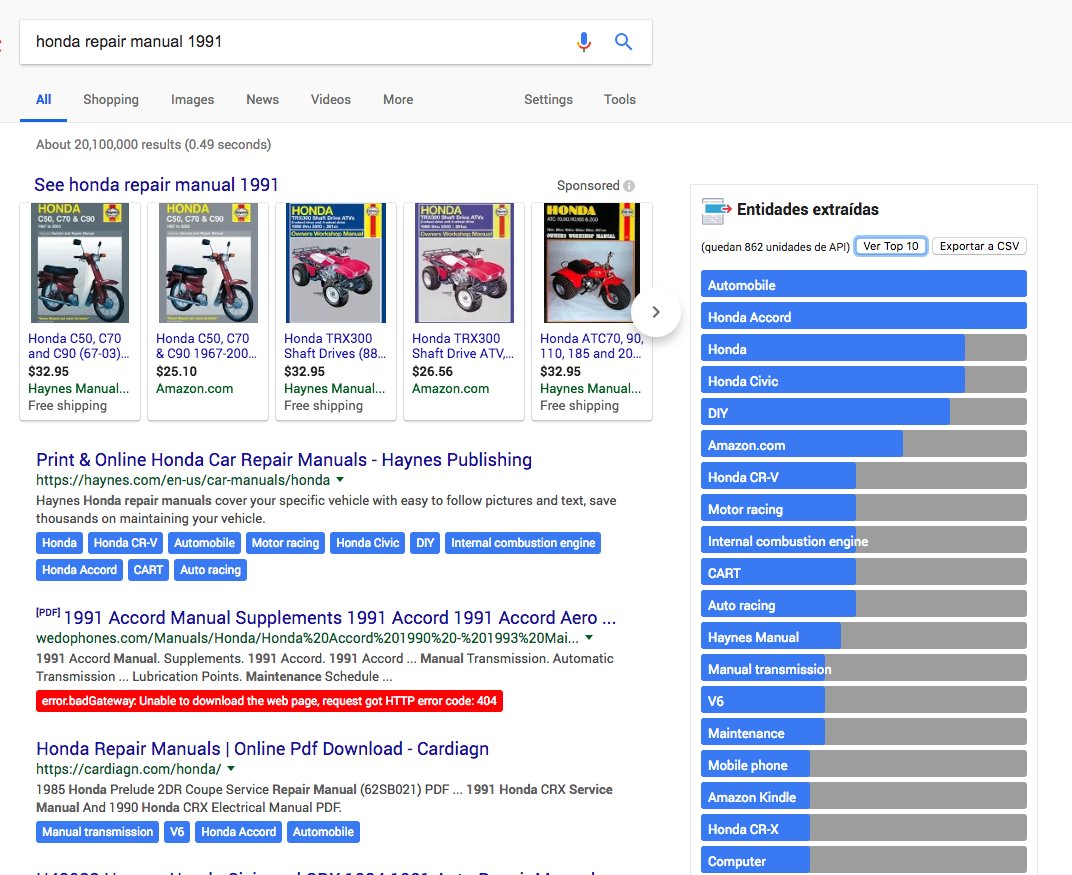Screen dimensions: 1072x875
Task: Click the Maintenance entity bar
Action: 863,733
